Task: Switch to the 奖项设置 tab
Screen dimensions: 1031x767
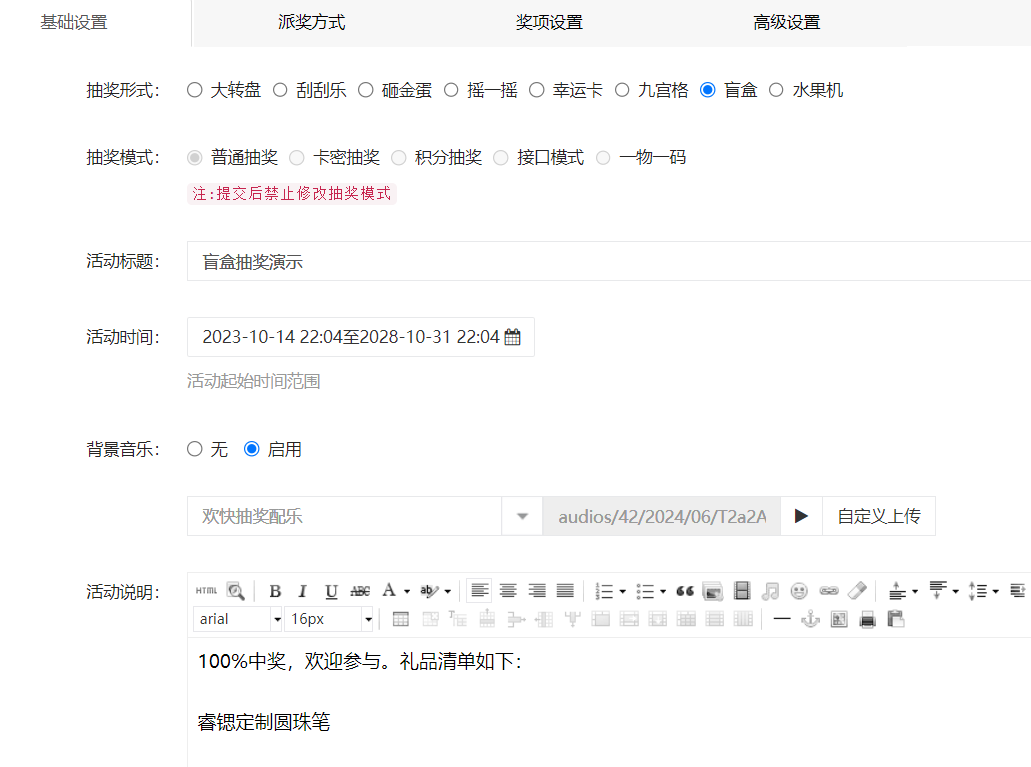Action: pyautogui.click(x=548, y=21)
